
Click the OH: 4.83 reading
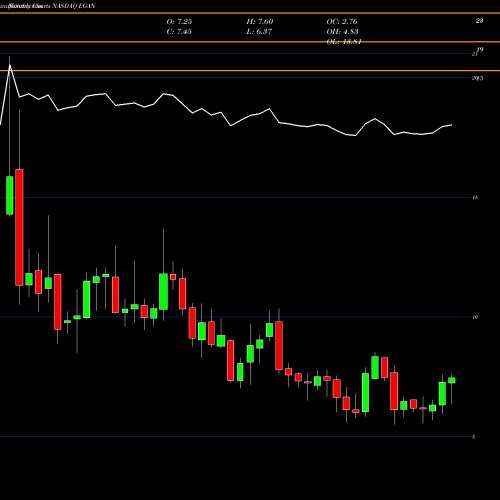pos(342,32)
